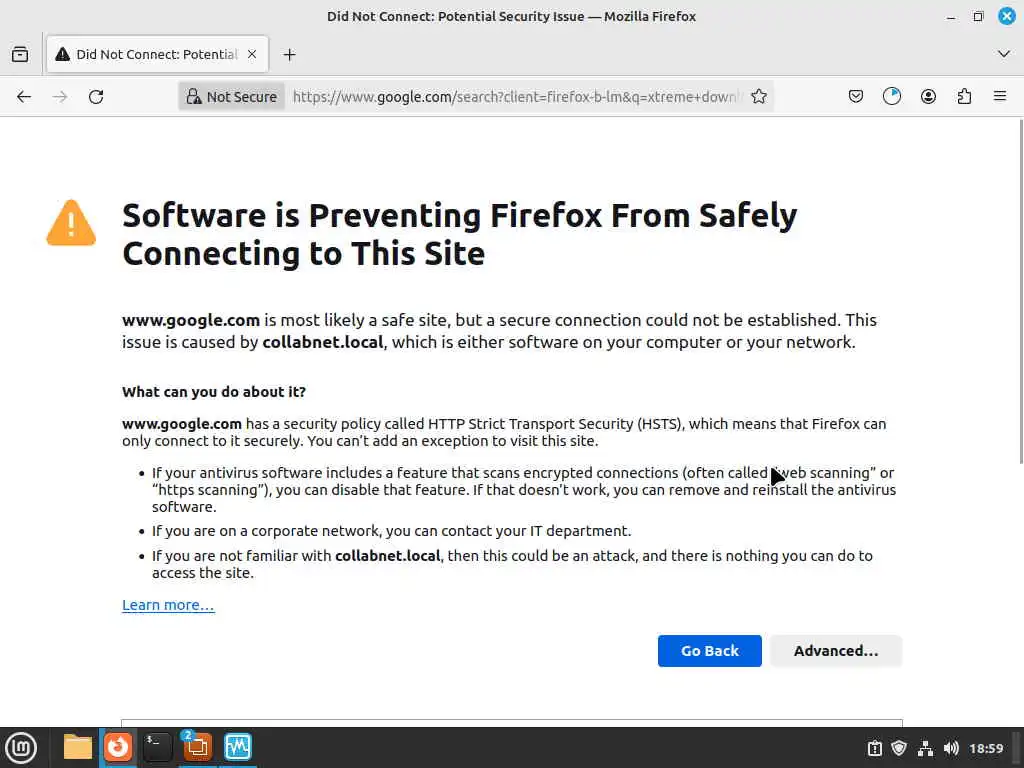Launch the Terminal from taskbar

pos(157,747)
